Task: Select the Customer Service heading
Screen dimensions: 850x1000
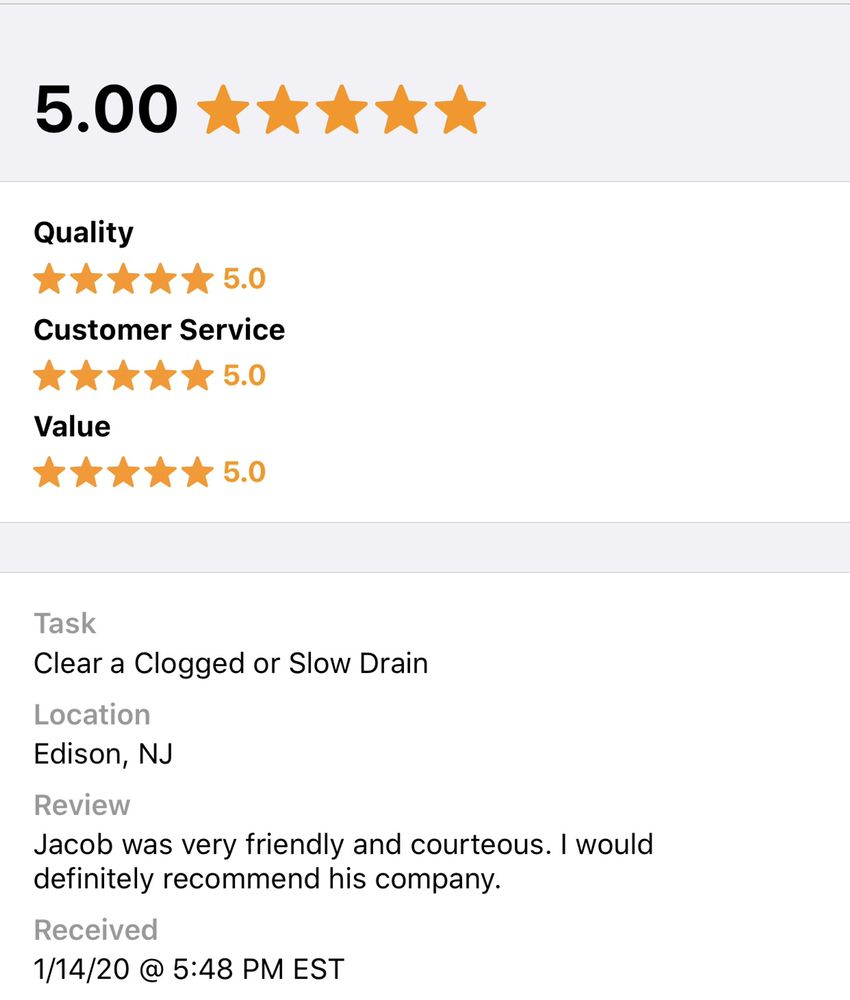Action: coord(159,330)
